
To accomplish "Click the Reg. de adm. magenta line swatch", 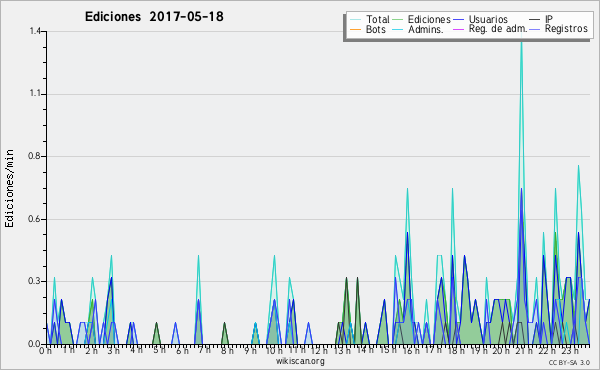I will [x=458, y=29].
